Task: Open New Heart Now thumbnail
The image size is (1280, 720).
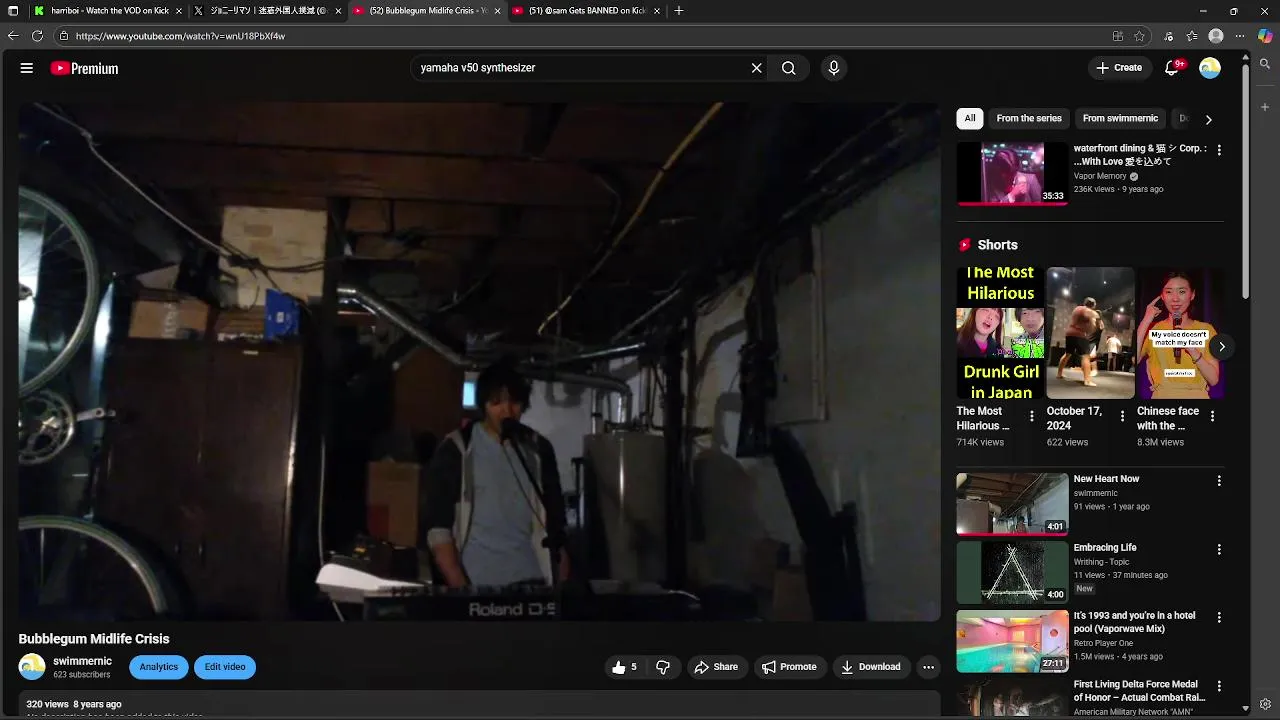Action: [1012, 504]
